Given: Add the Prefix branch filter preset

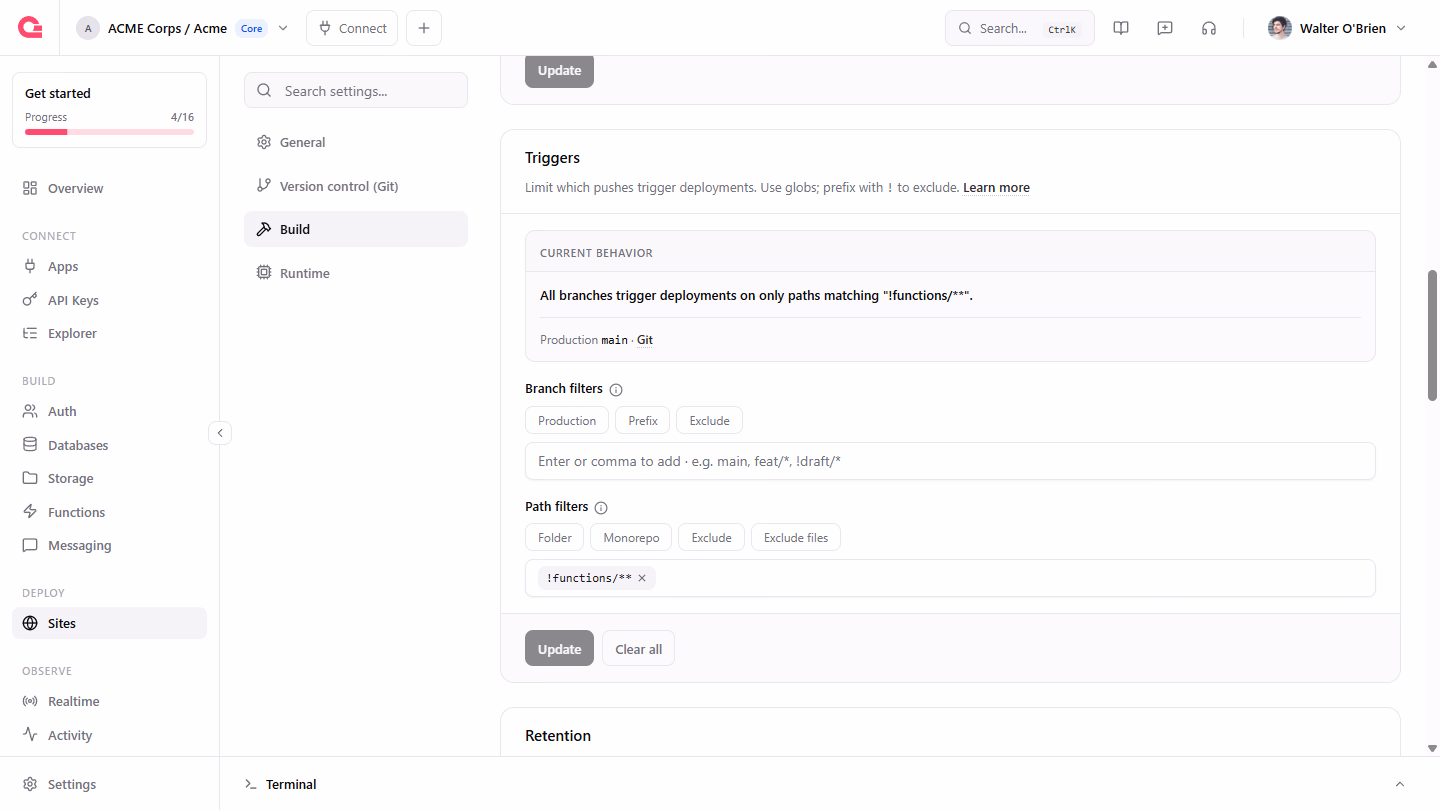Looking at the screenshot, I should tap(643, 421).
